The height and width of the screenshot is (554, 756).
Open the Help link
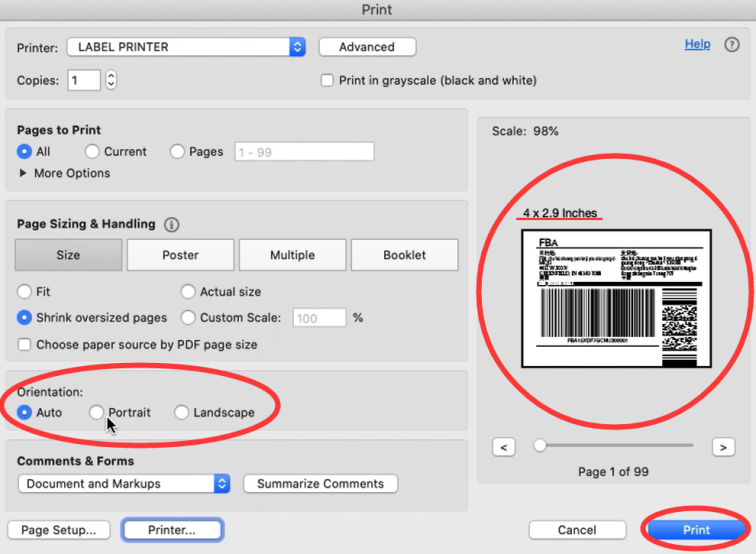pos(697,44)
